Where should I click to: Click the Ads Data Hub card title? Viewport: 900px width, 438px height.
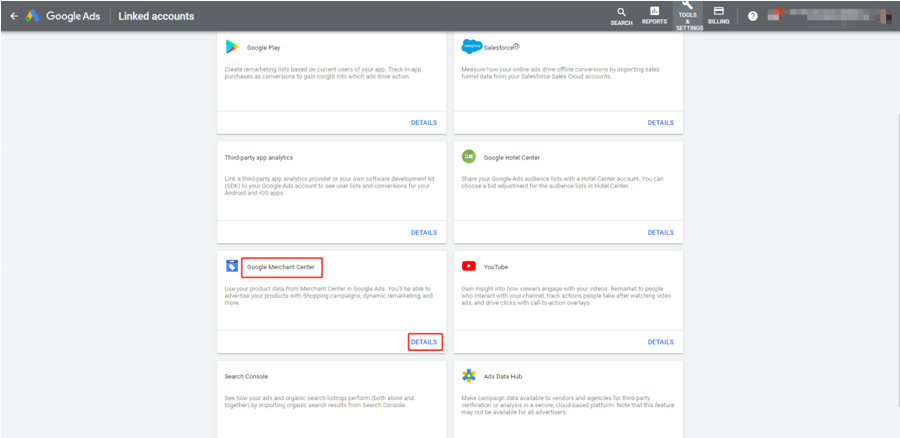coord(503,377)
